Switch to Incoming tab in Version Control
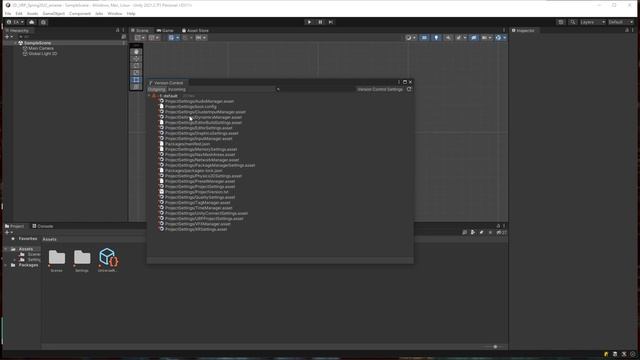640x360 pixels. click(x=177, y=89)
